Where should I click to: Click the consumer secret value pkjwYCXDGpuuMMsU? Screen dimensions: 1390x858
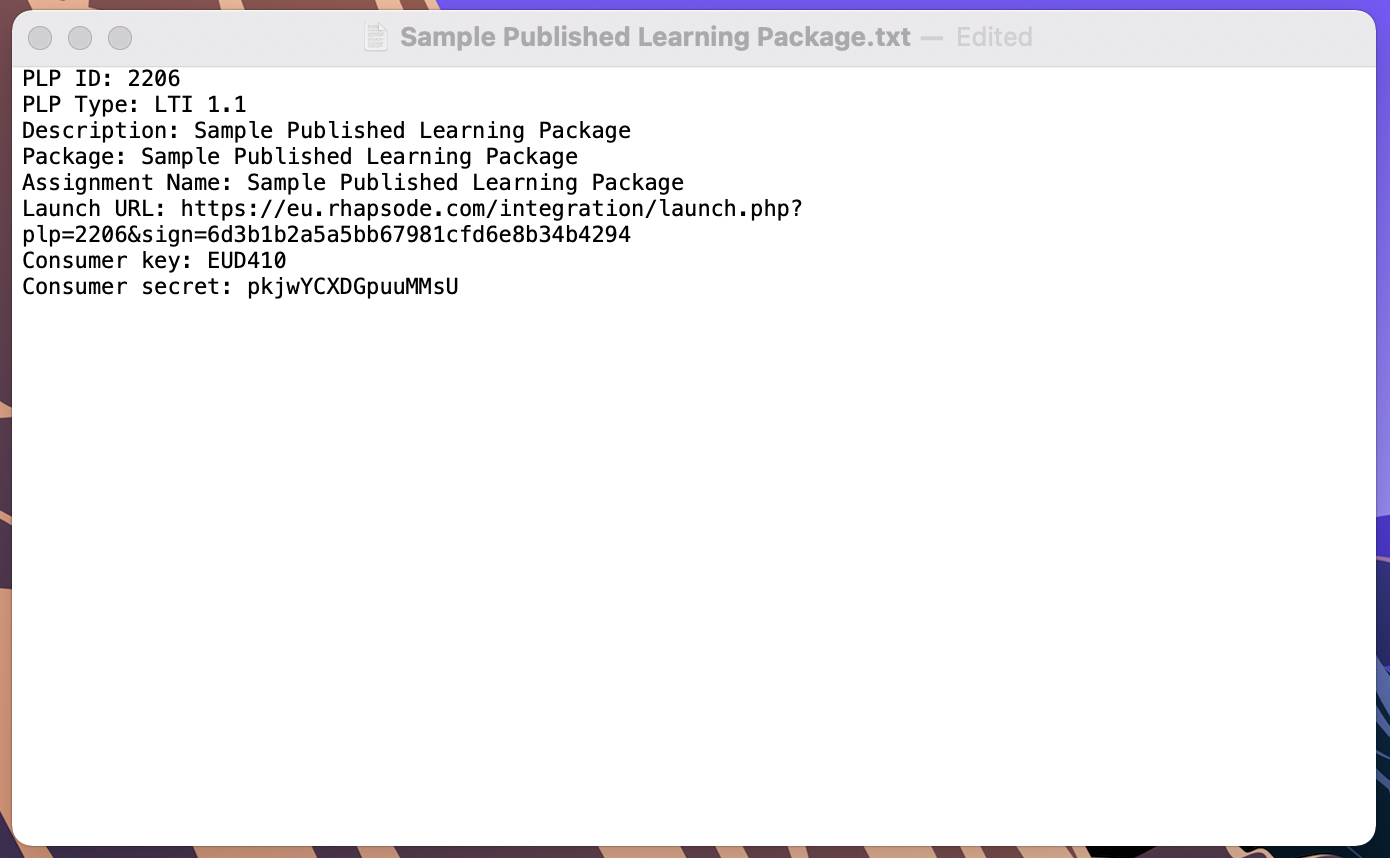coord(353,286)
